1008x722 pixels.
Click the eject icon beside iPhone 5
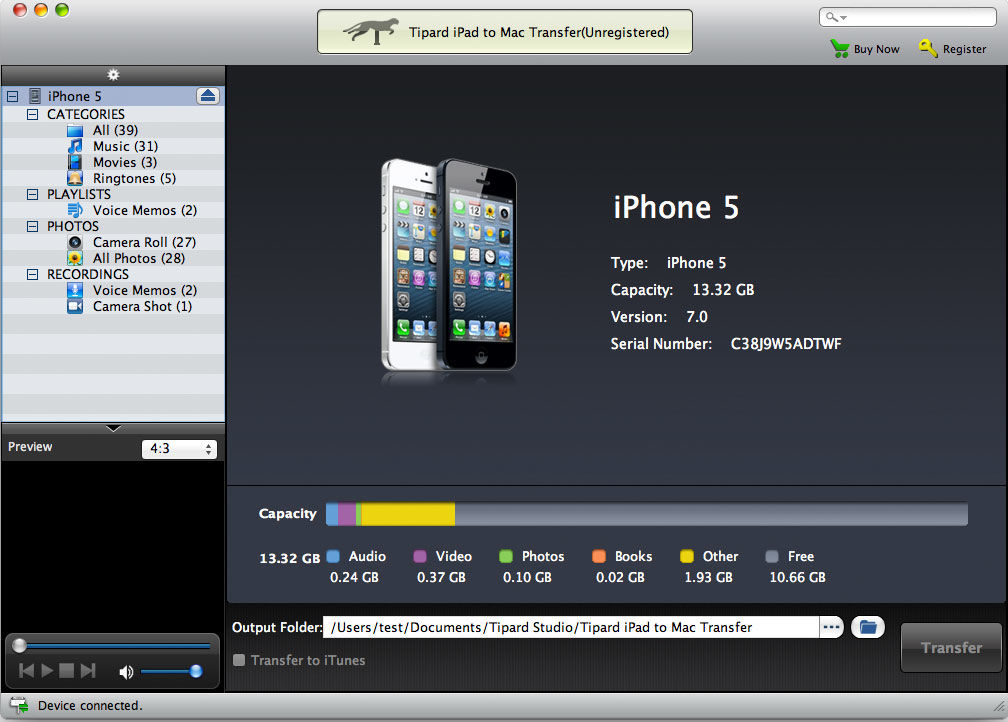point(208,96)
